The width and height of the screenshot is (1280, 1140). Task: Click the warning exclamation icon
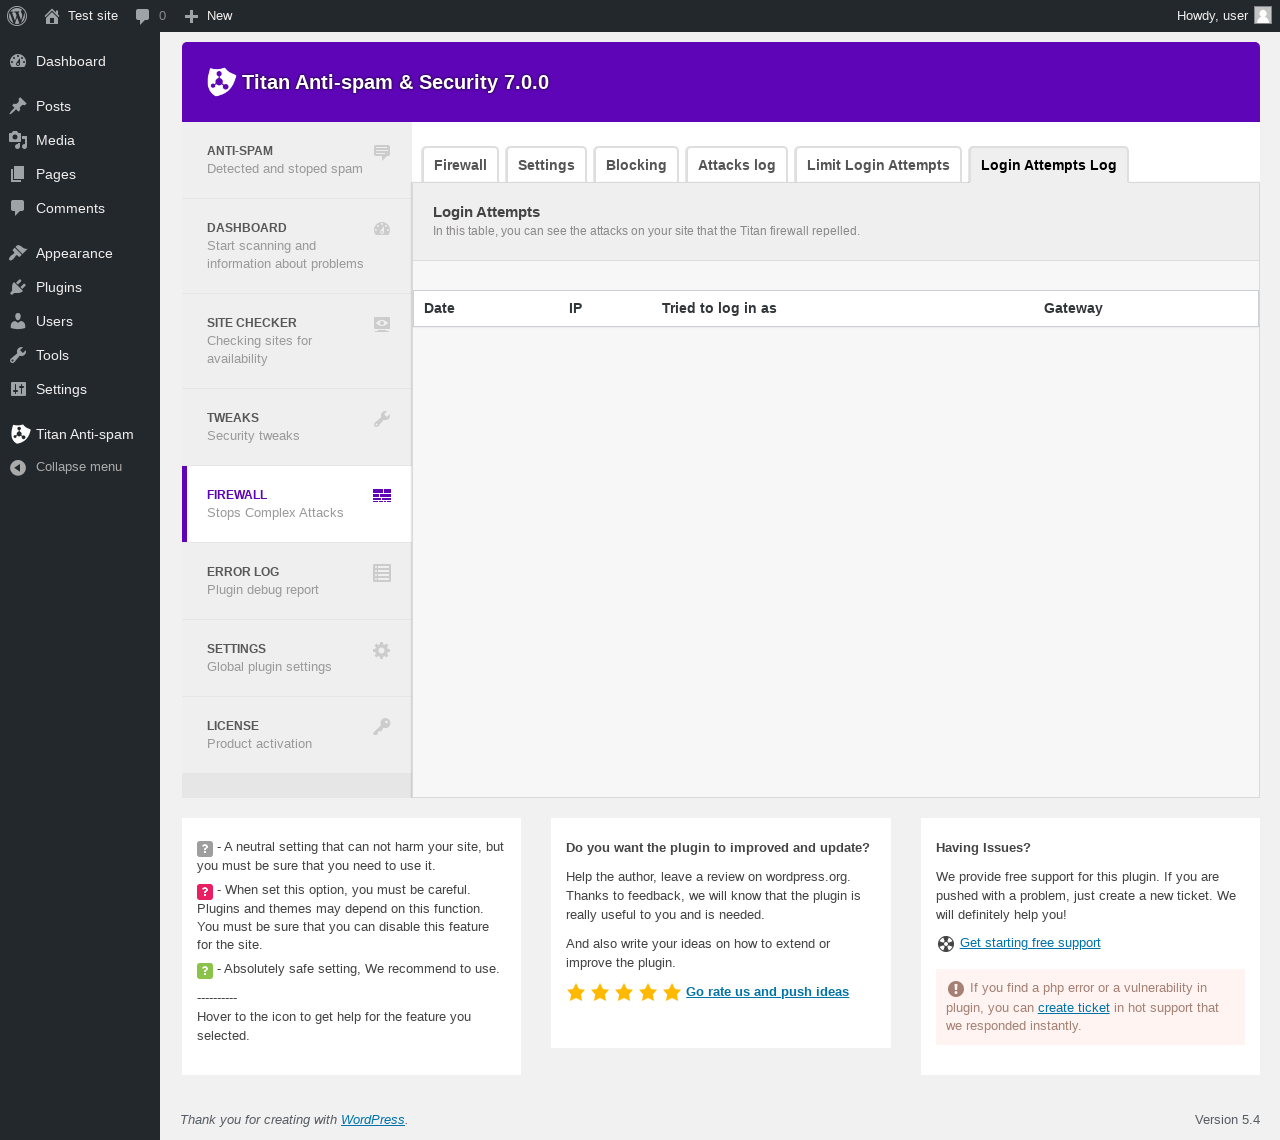[x=956, y=989]
